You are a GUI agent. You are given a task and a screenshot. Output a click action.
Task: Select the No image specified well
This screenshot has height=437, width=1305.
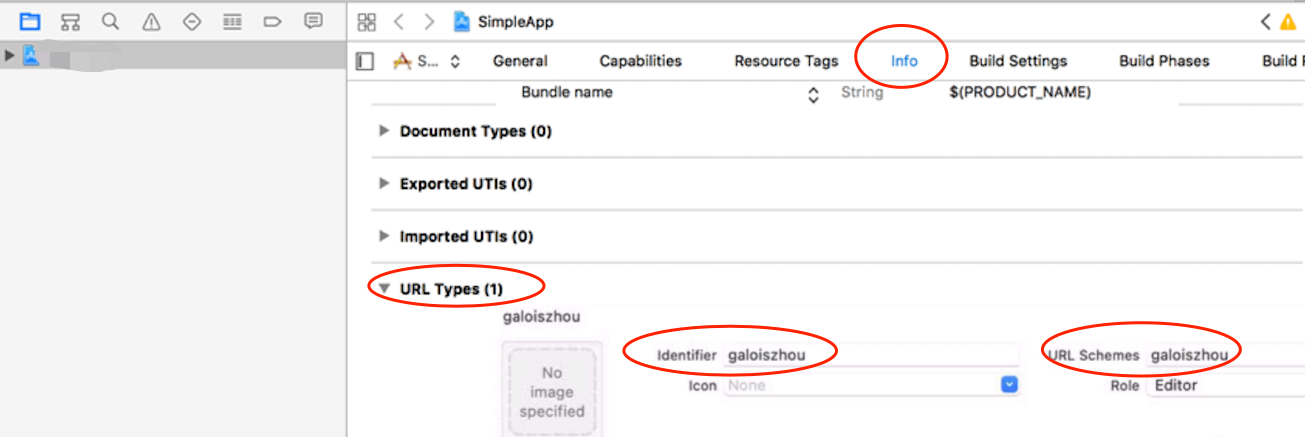(552, 389)
